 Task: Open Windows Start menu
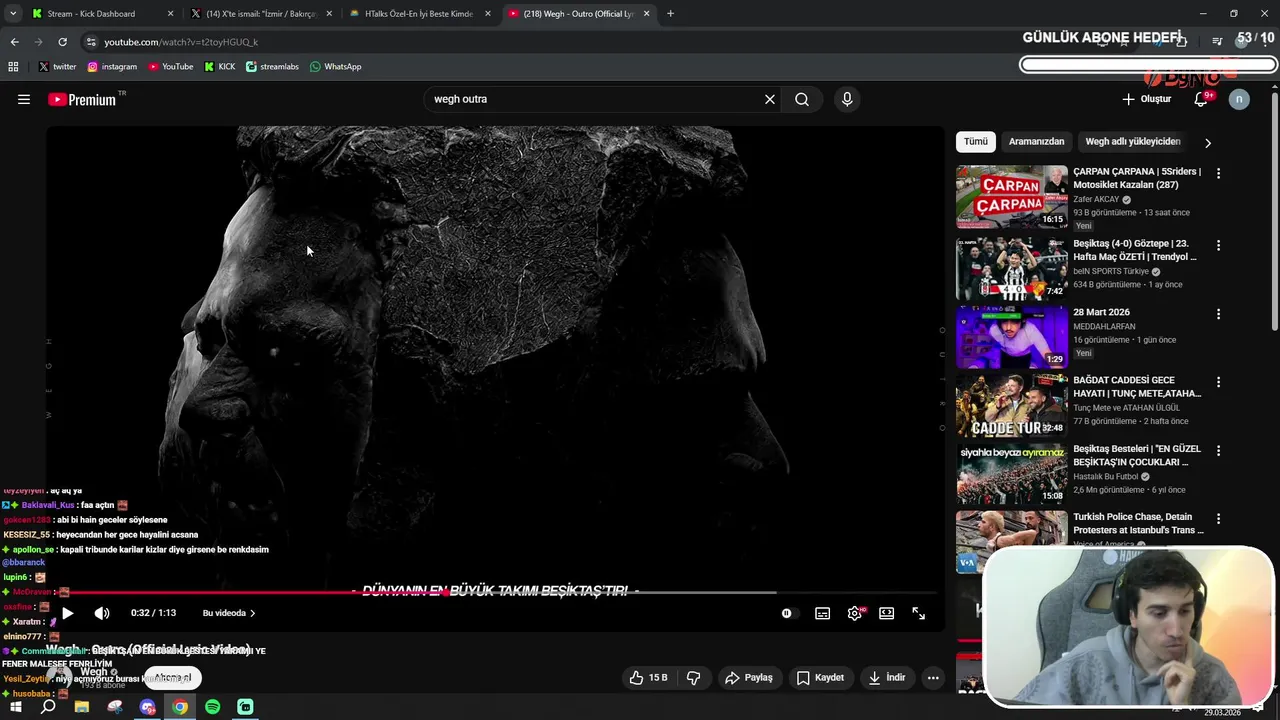tap(15, 707)
